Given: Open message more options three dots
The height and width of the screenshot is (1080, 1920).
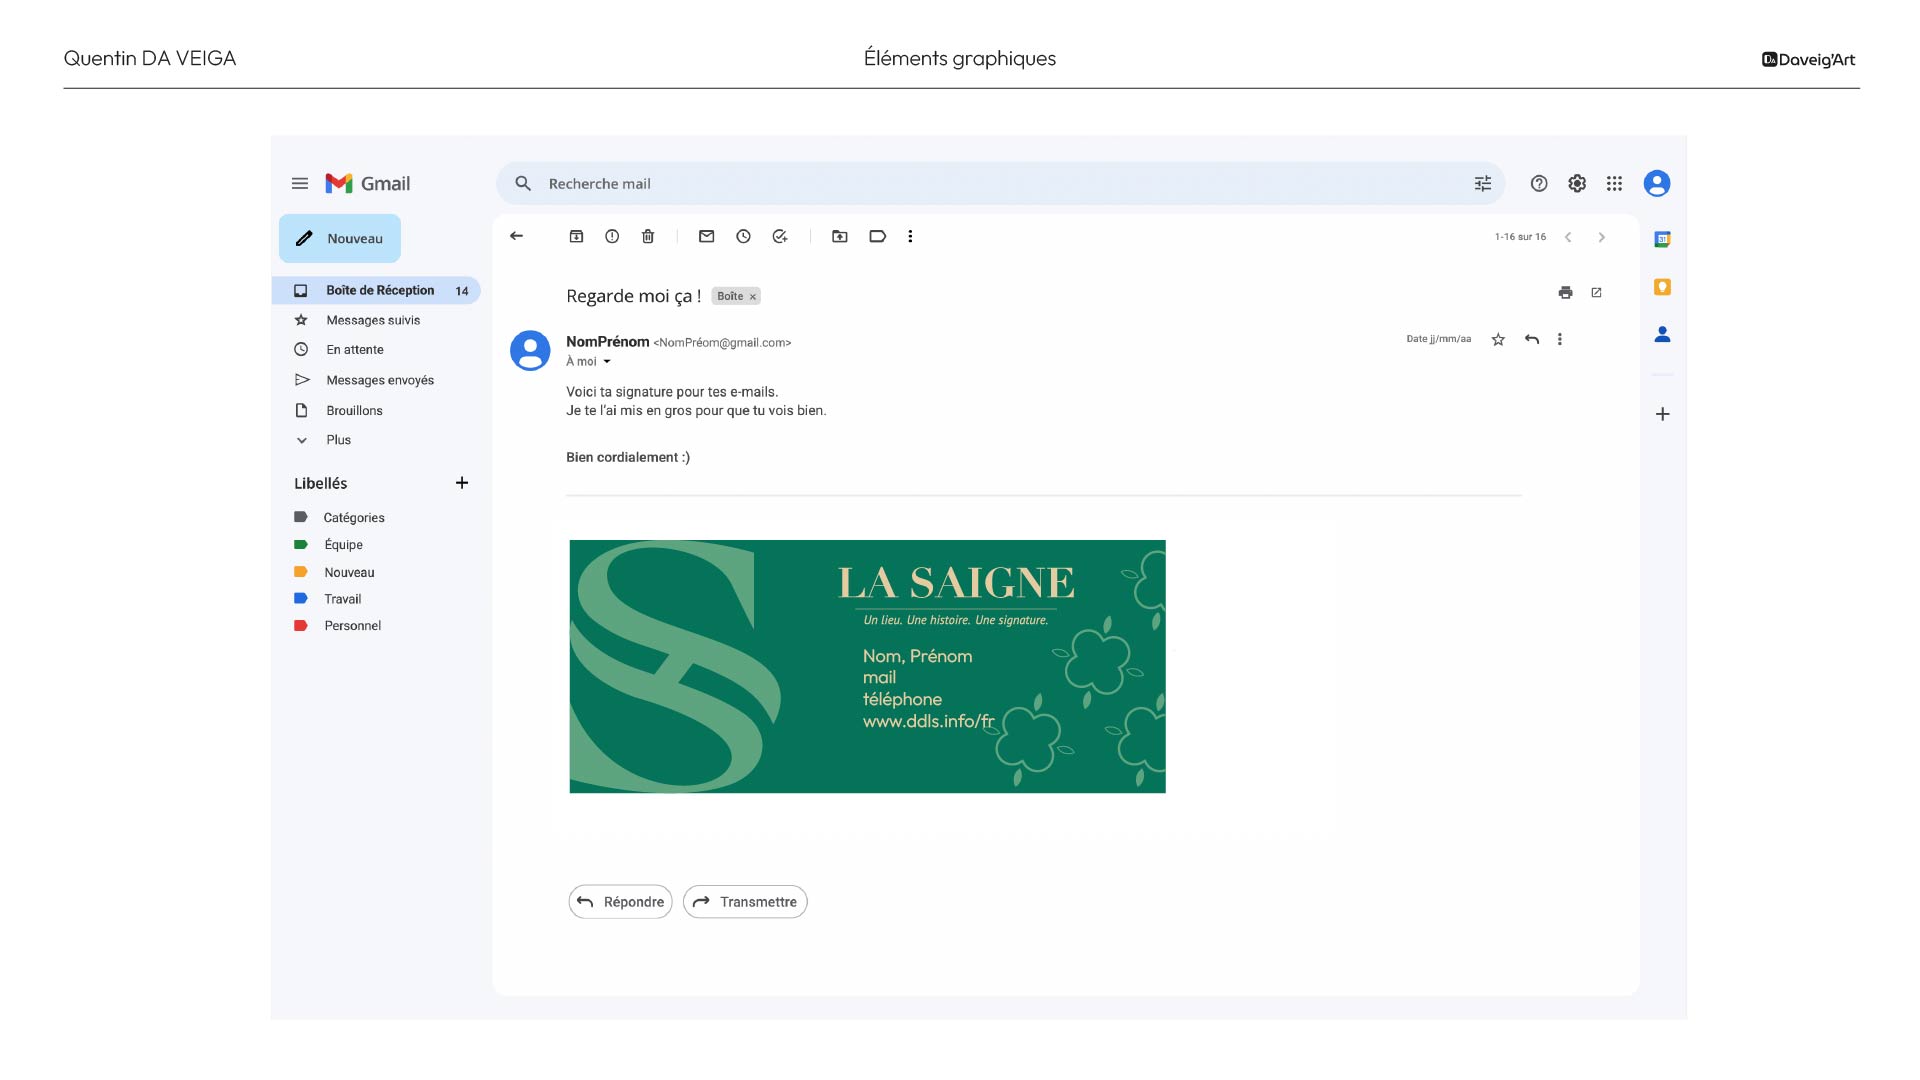Looking at the screenshot, I should pos(1559,339).
